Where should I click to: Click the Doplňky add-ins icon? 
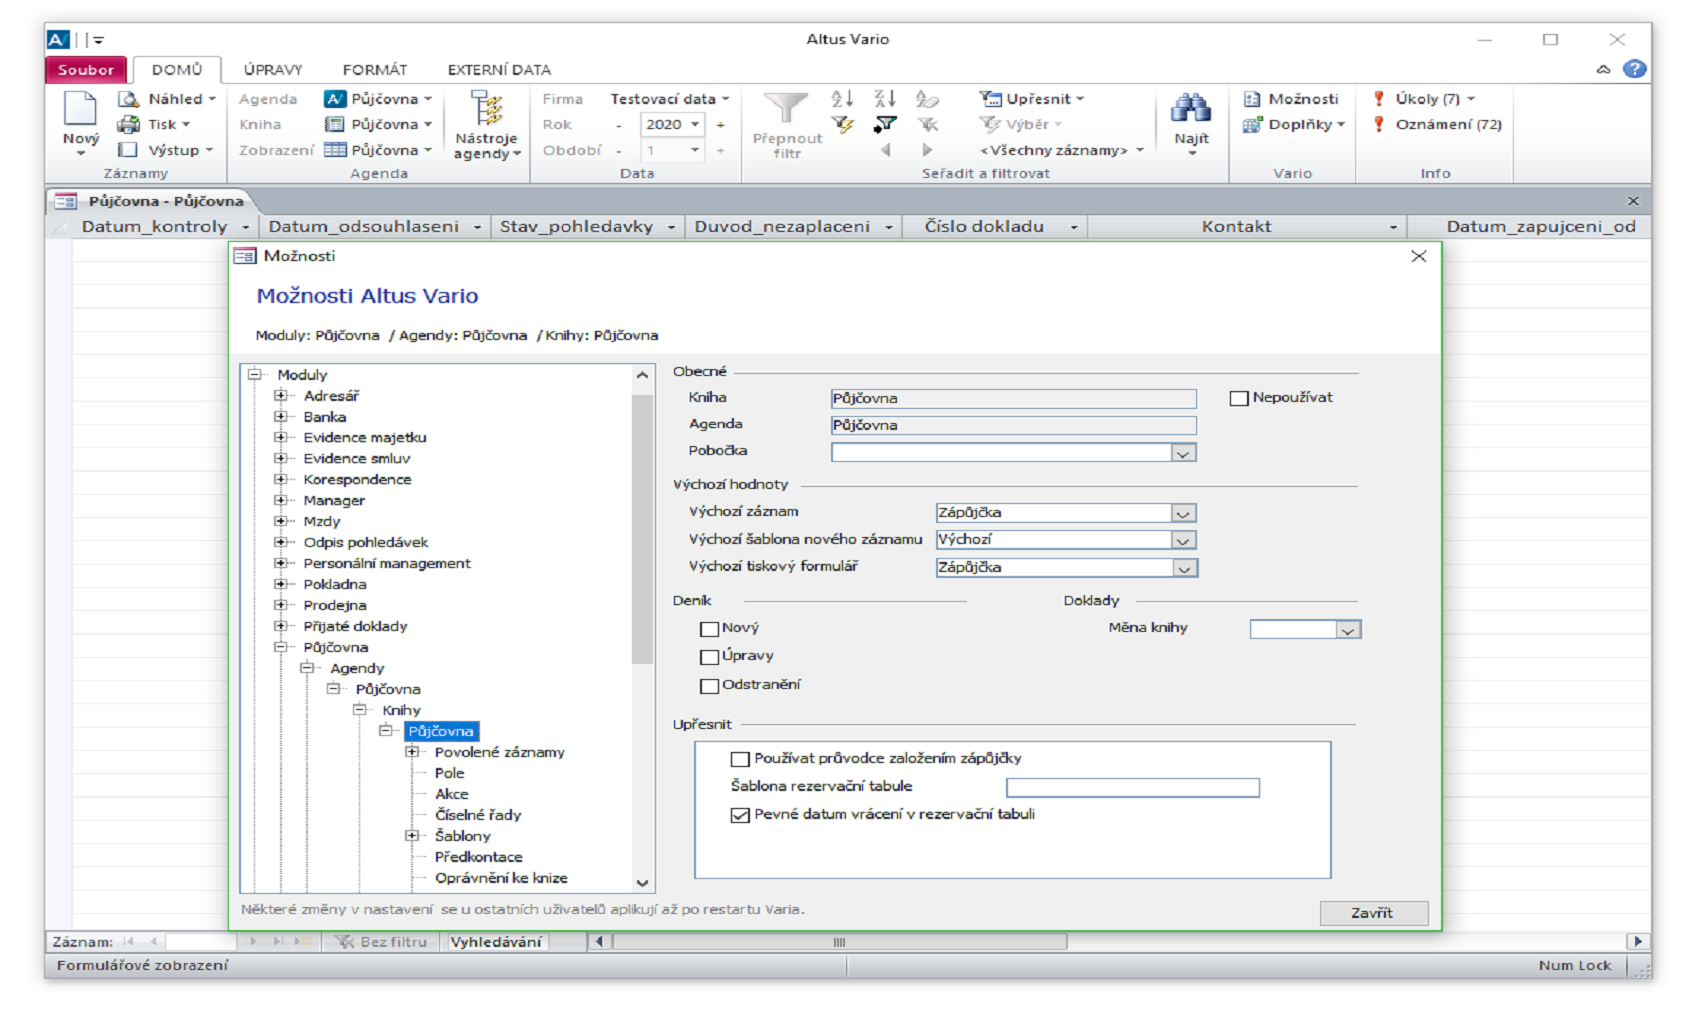coord(1252,125)
